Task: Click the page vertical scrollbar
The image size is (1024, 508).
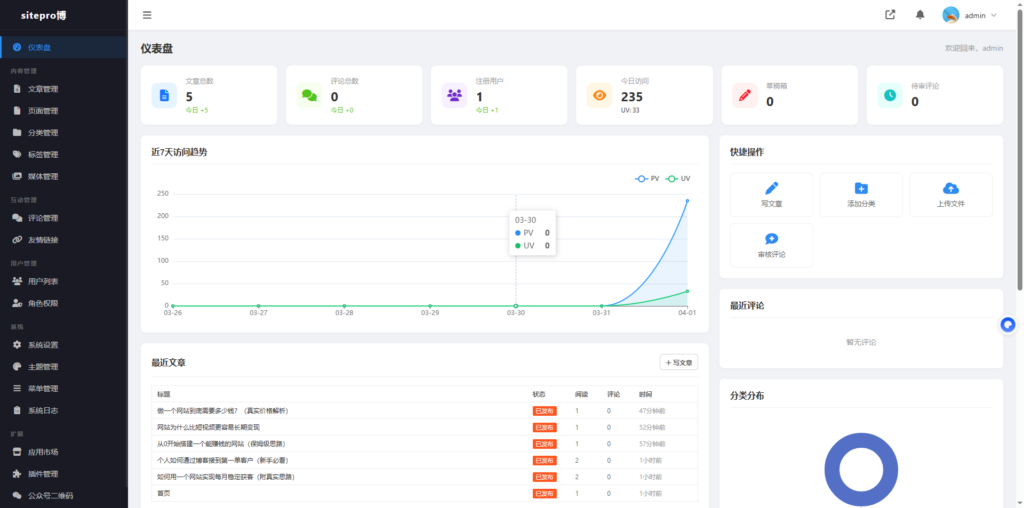Action: [x=1020, y=150]
